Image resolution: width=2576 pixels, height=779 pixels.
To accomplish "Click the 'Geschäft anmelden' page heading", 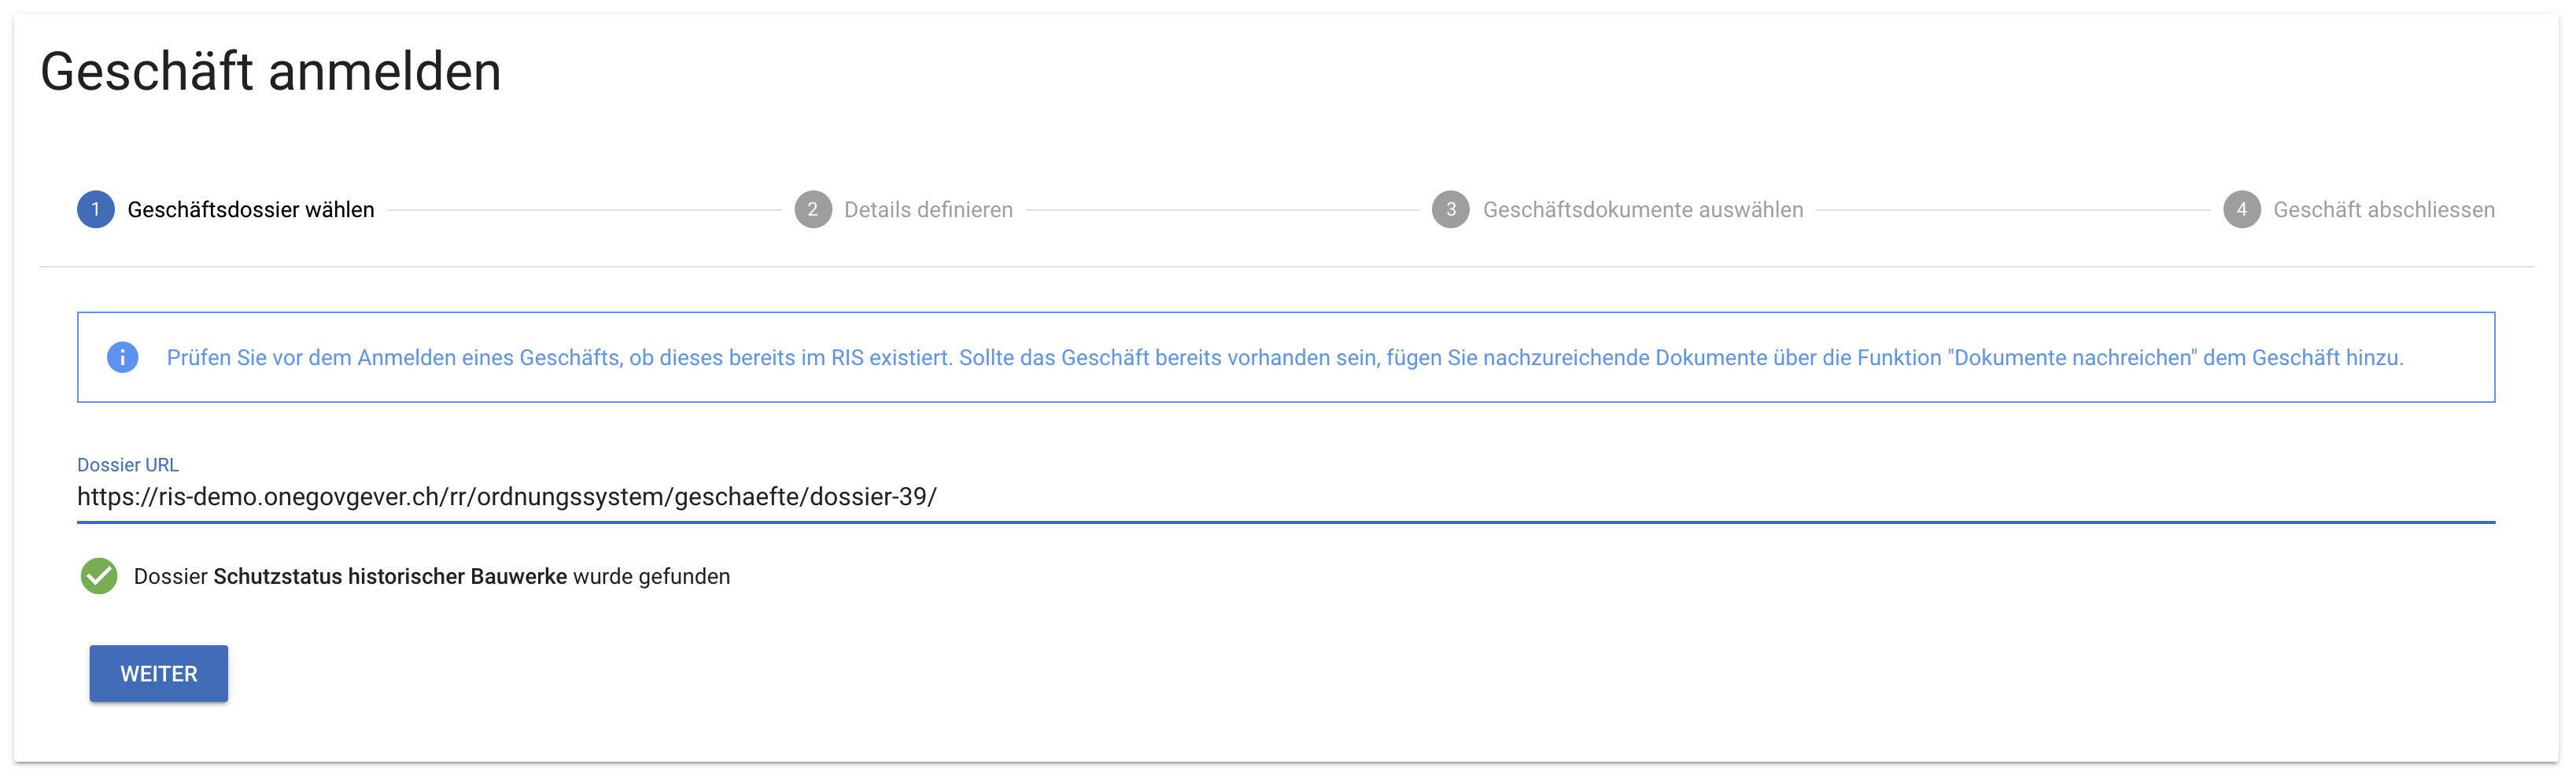I will click(271, 72).
